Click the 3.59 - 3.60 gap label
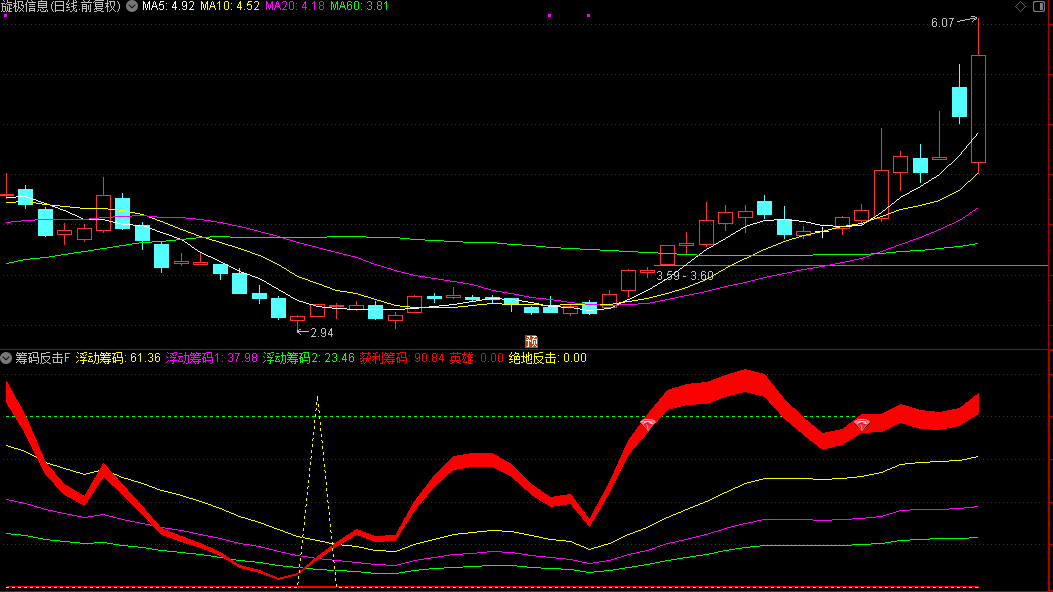Screen dimensions: 1053x592 [685, 276]
